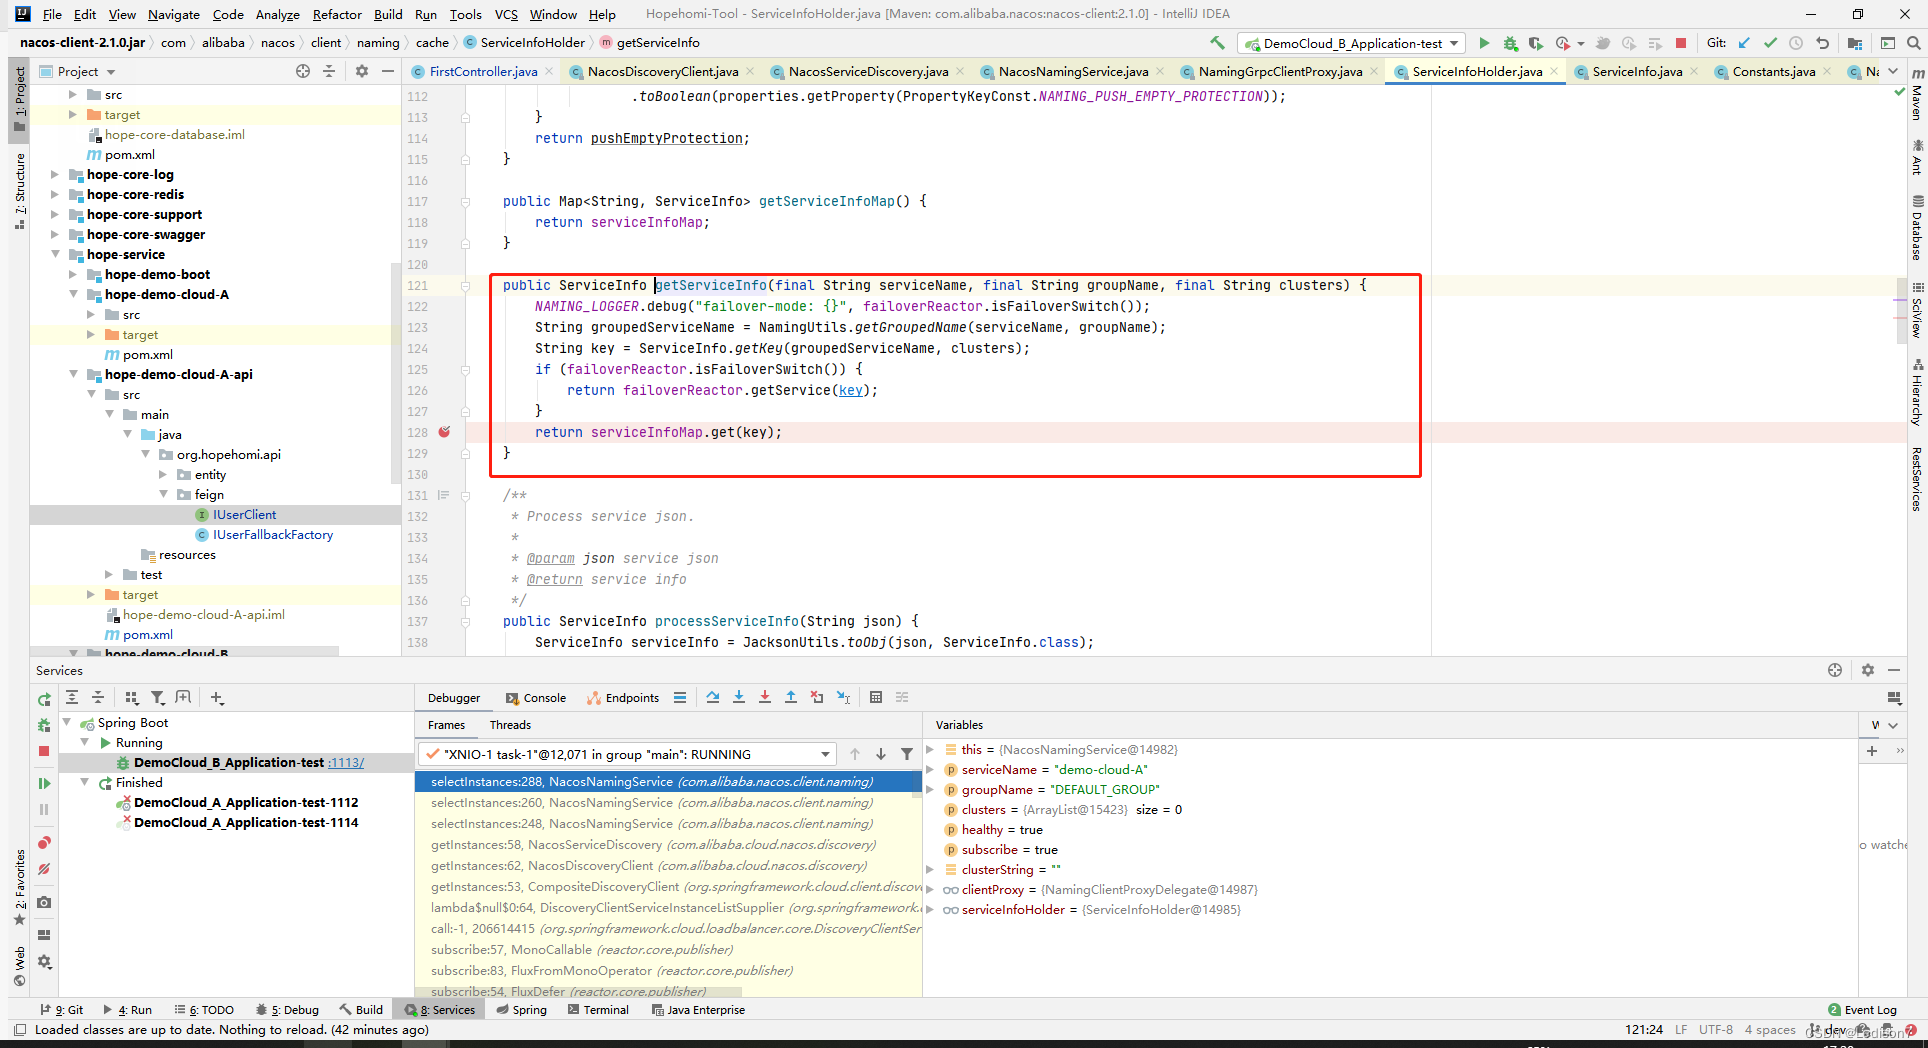Click locate target icon in Project panel
Screen dimensions: 1928x1048
303,71
